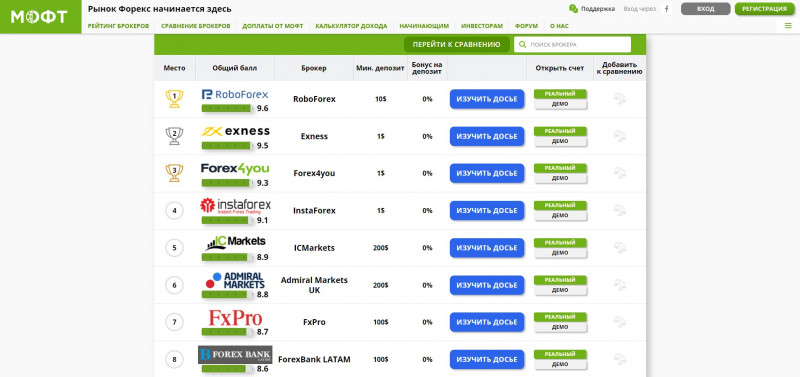Click the Forex4you logo
This screenshot has height=377, width=800.
235,168
